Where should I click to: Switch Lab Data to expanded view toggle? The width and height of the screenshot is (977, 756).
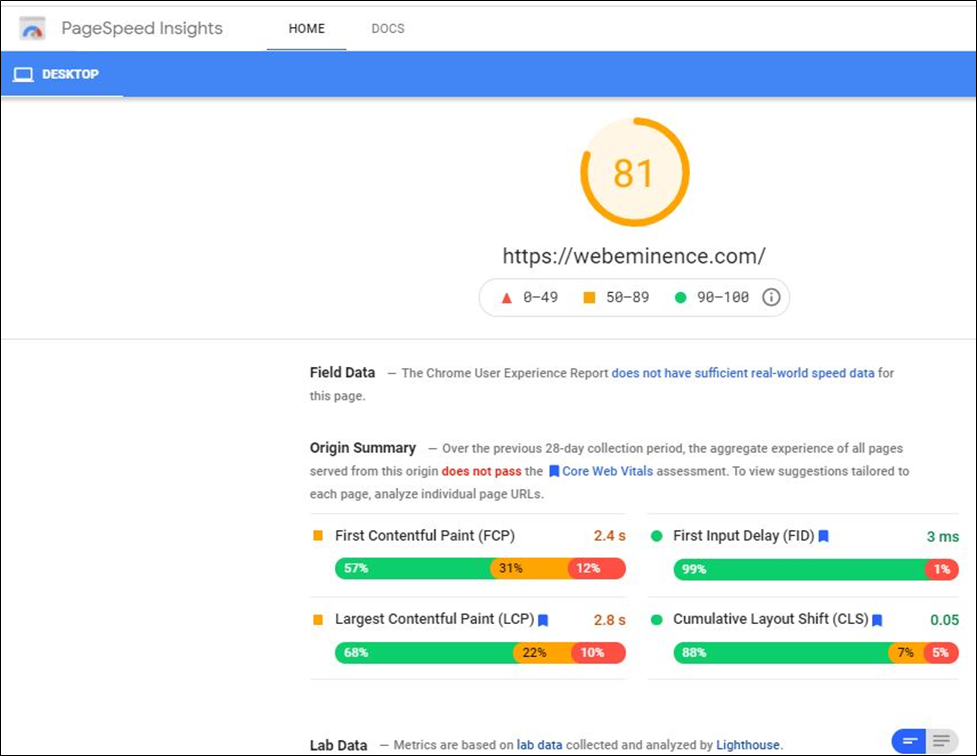[942, 741]
